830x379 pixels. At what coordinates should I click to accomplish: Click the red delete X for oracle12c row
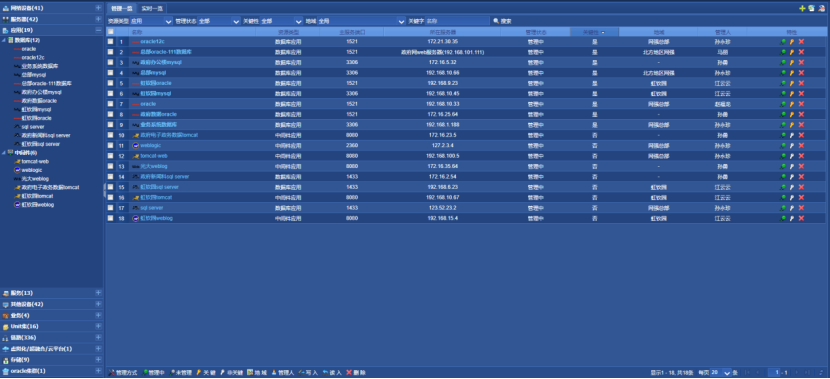pyautogui.click(x=801, y=41)
